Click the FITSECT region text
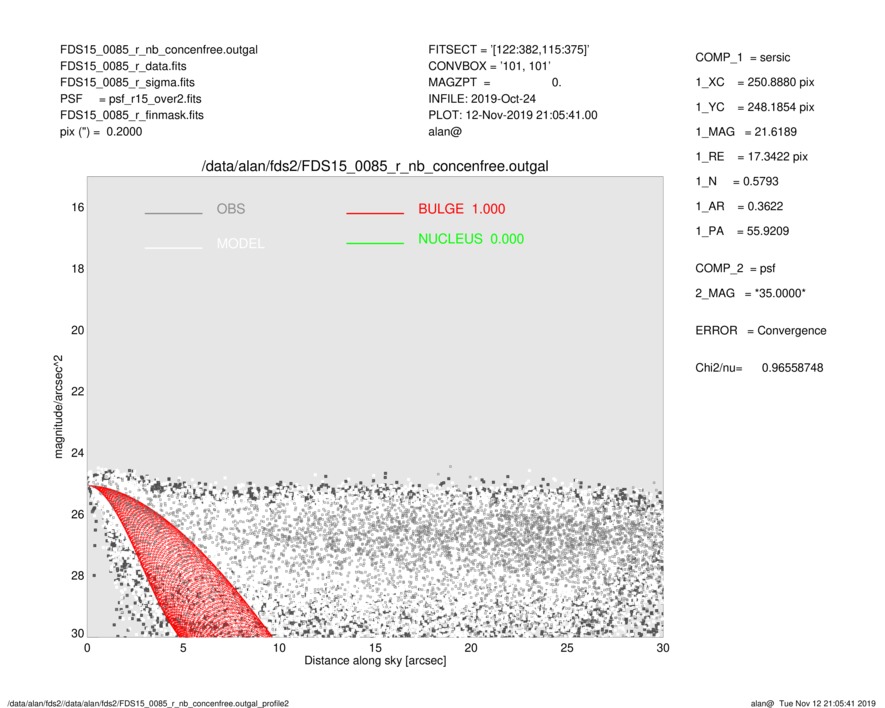The width and height of the screenshot is (885, 708). click(508, 50)
